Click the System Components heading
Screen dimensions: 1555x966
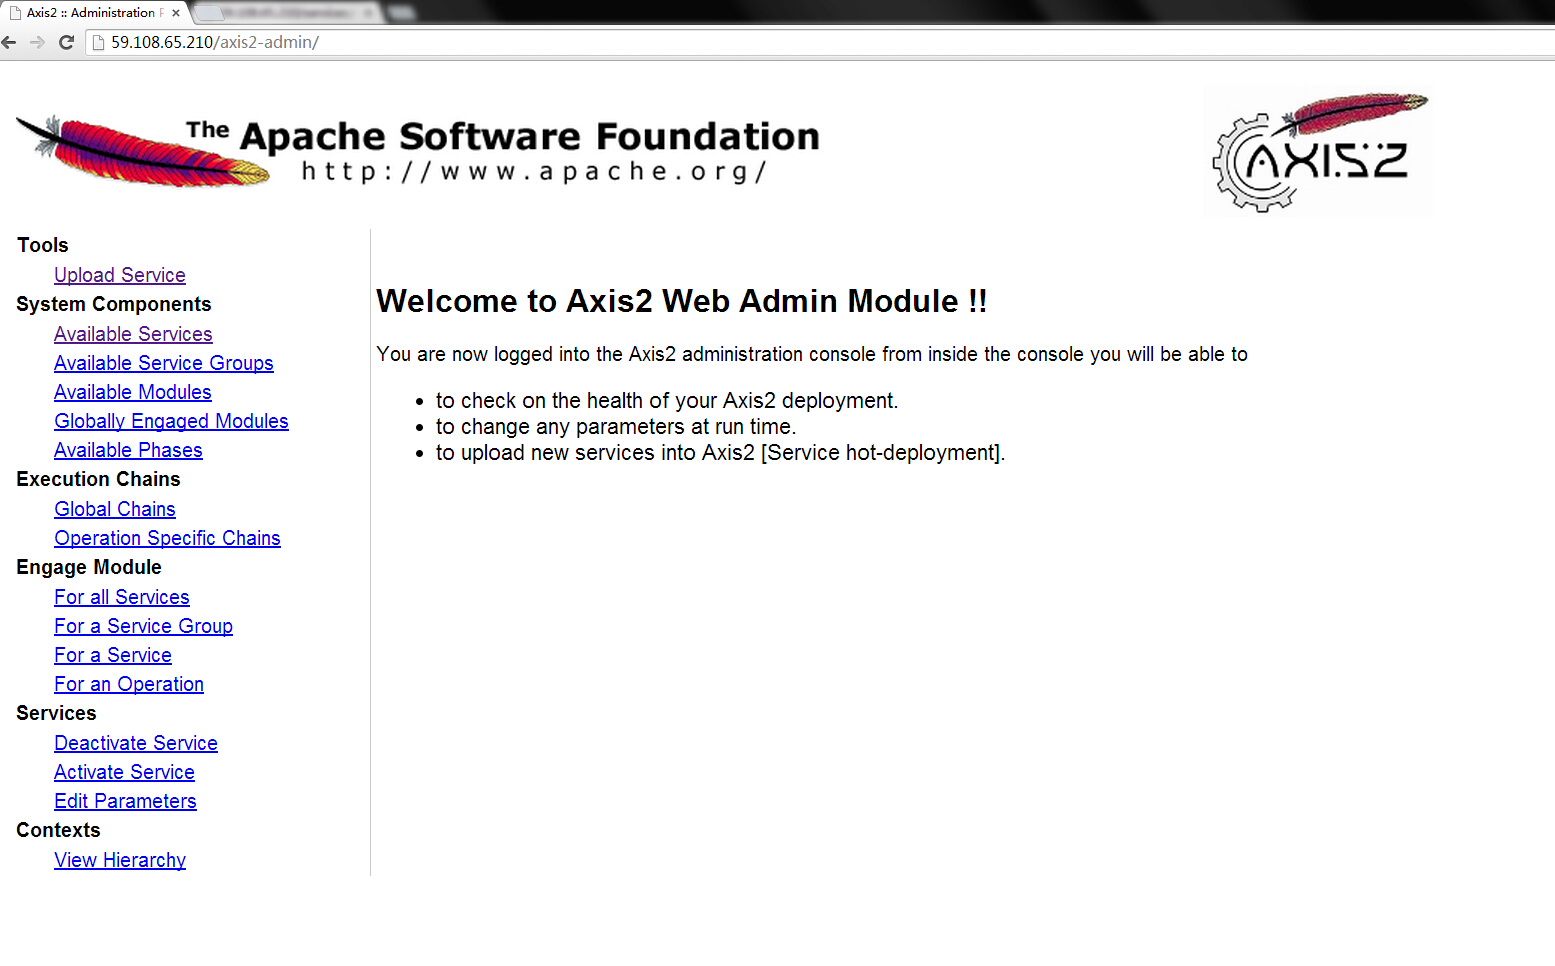coord(114,304)
